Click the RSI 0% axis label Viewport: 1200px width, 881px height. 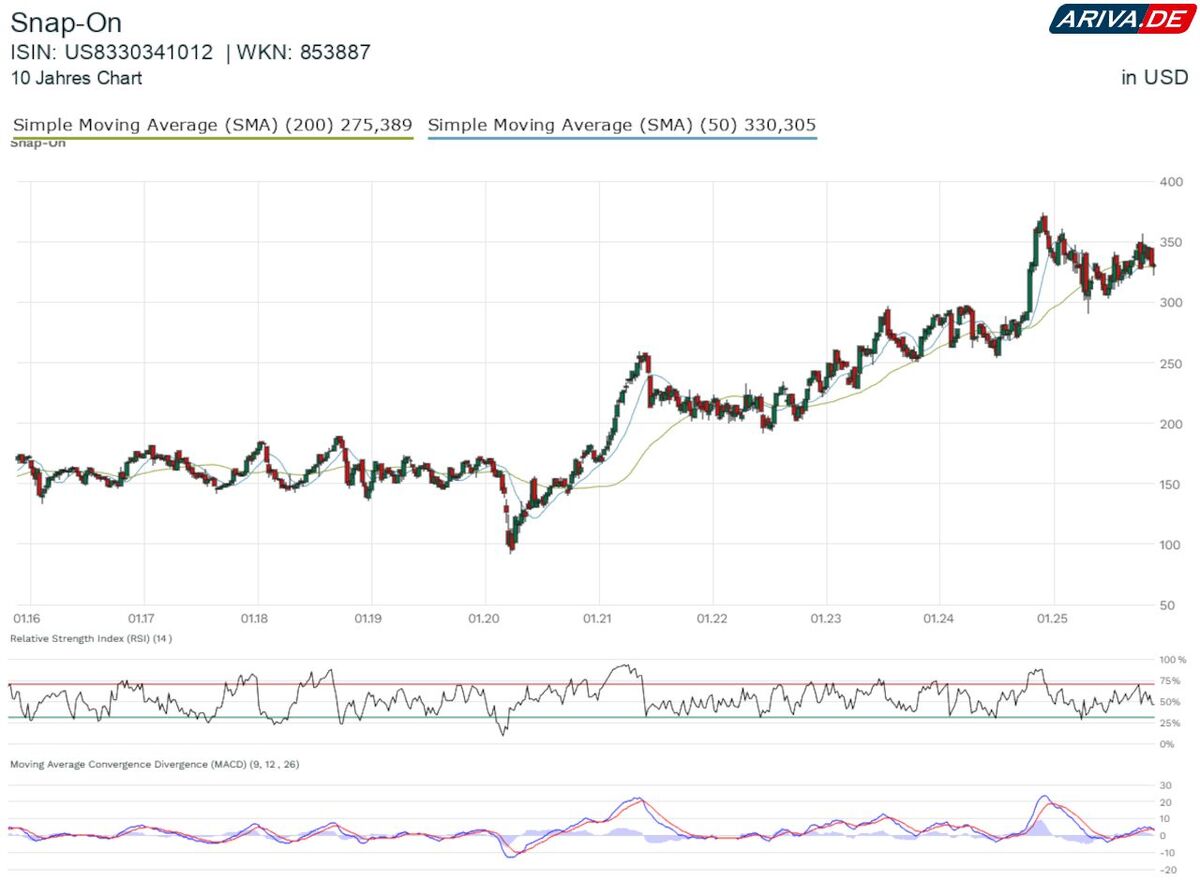pyautogui.click(x=1169, y=744)
